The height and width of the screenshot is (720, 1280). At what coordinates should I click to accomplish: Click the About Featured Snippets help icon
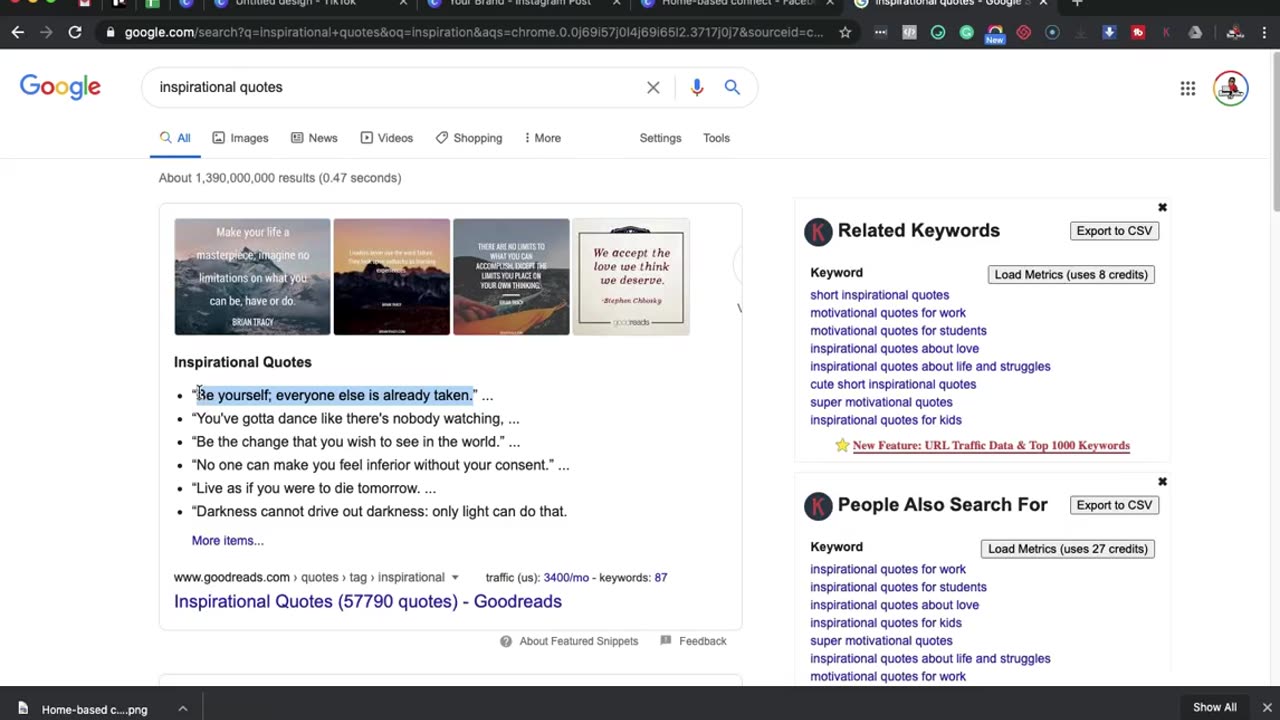click(506, 641)
